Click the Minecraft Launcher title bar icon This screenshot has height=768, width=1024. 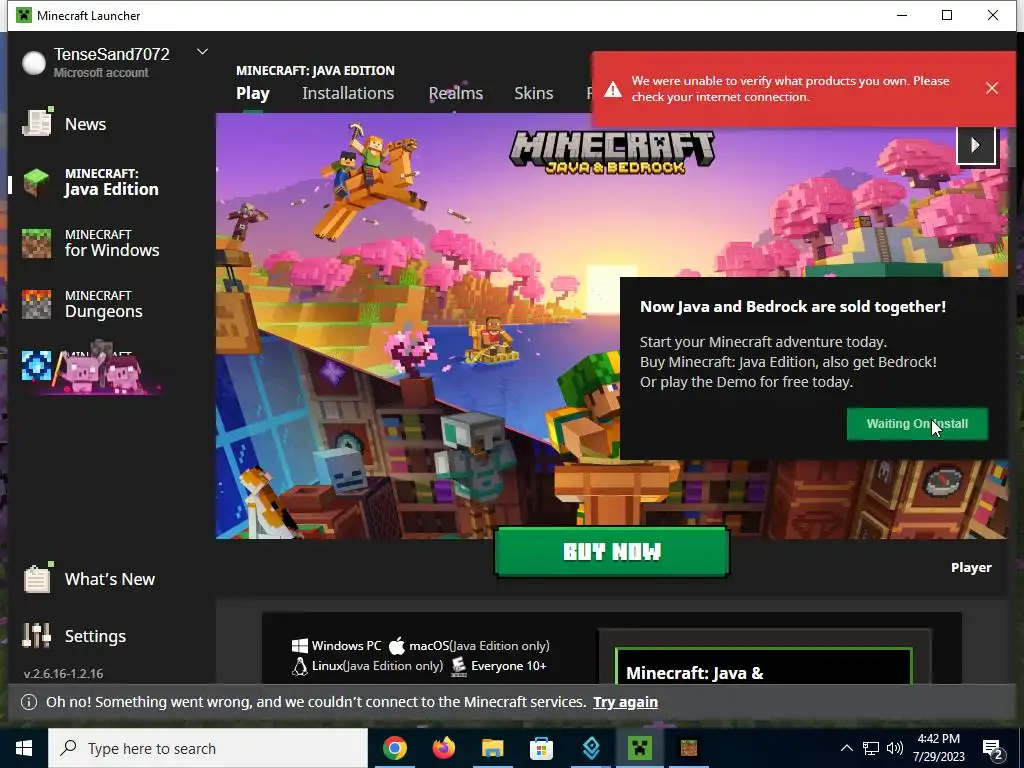click(24, 15)
